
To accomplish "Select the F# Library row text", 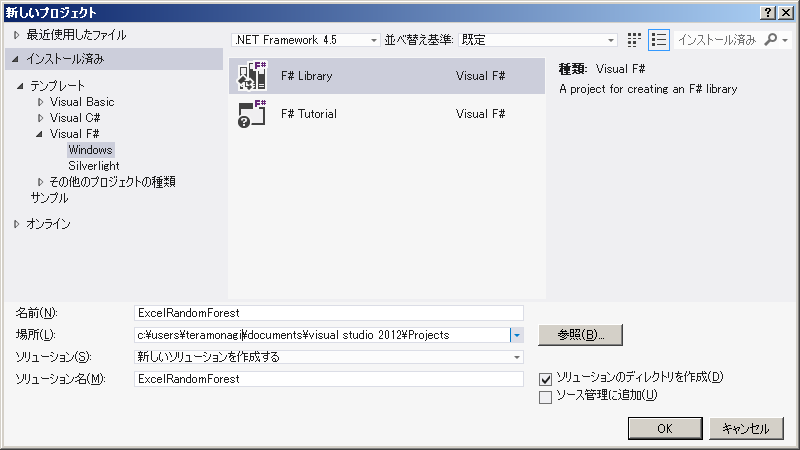I will coord(307,76).
